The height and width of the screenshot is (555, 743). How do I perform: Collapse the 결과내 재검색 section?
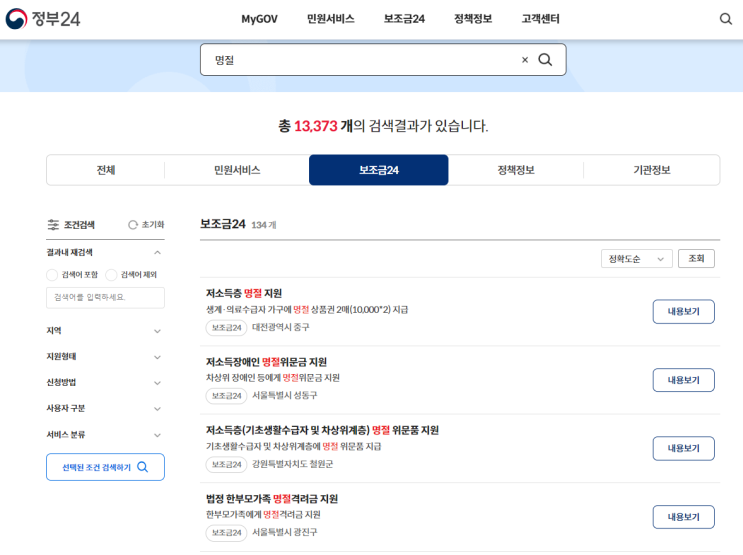pyautogui.click(x=157, y=253)
